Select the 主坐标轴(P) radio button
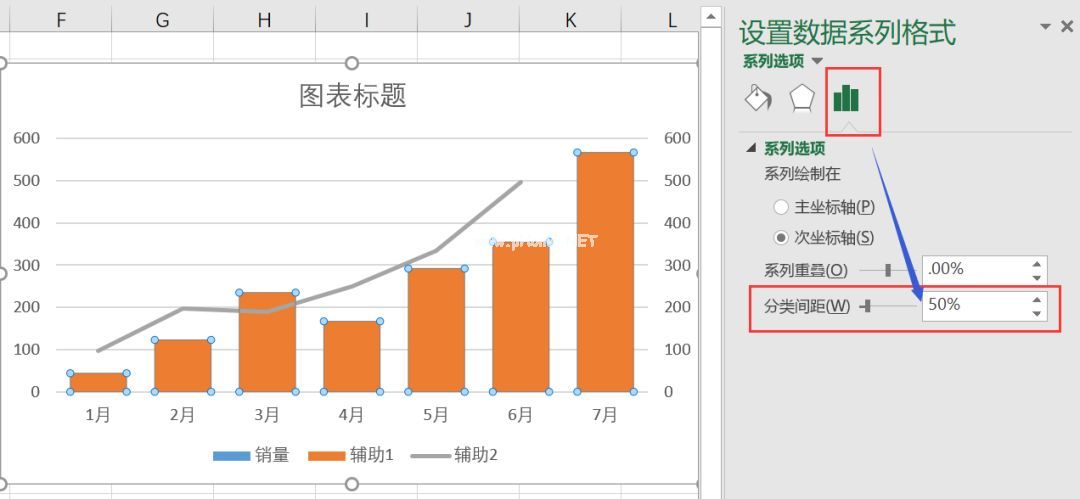Screen dimensions: 1080x499 (781, 207)
